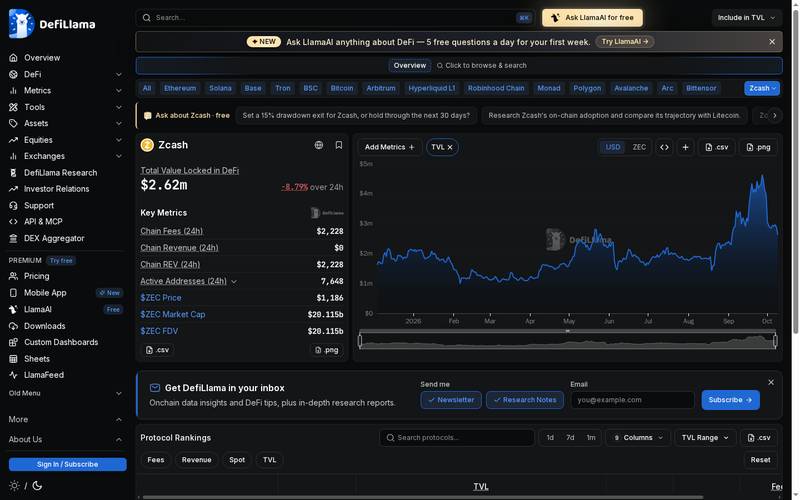Download protocol rankings .csv
This screenshot has height=500, width=800.
tap(759, 438)
